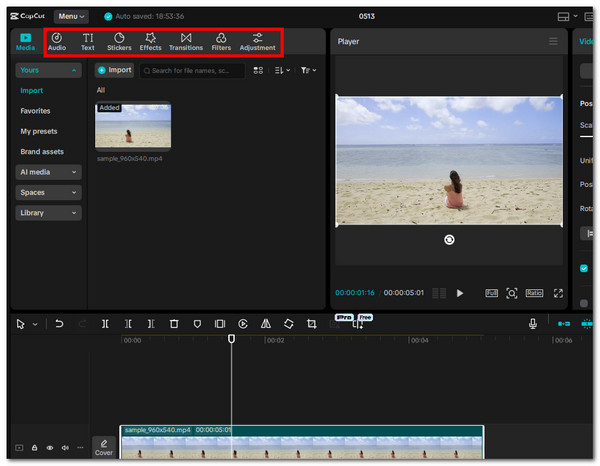The width and height of the screenshot is (600, 466).
Task: Click the current timecode 00:00:01:16
Action: pos(355,293)
